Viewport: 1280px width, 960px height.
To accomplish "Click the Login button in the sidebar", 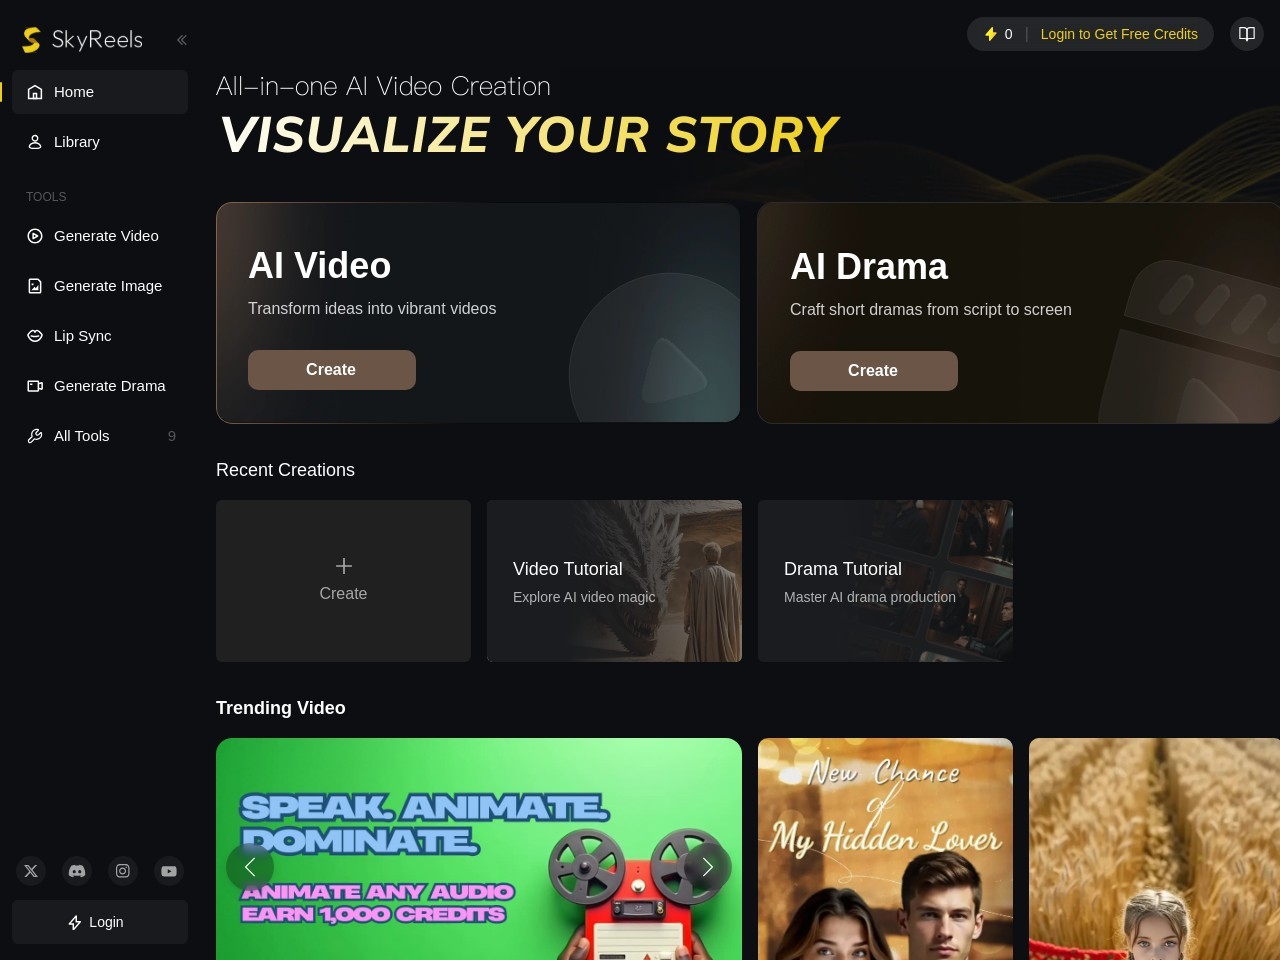I will (x=100, y=922).
